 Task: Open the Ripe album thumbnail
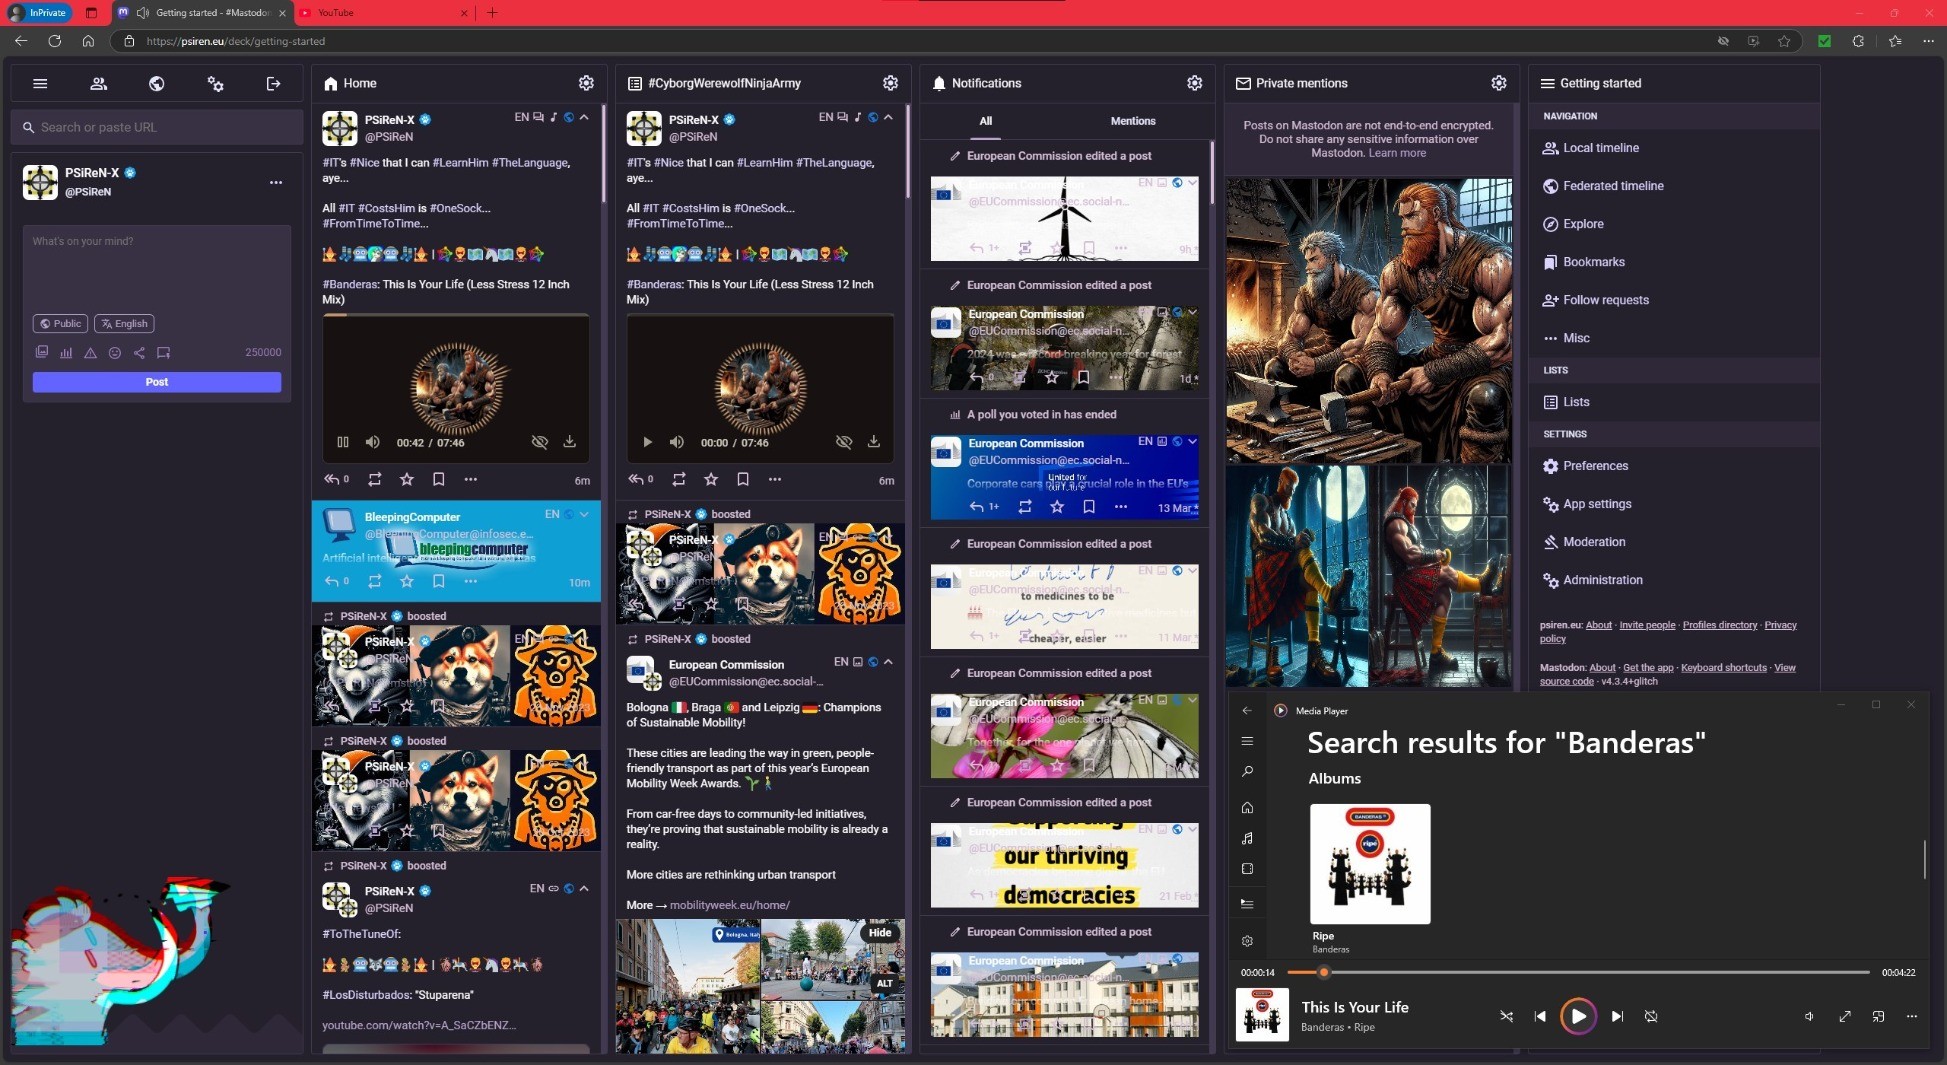coord(1370,864)
